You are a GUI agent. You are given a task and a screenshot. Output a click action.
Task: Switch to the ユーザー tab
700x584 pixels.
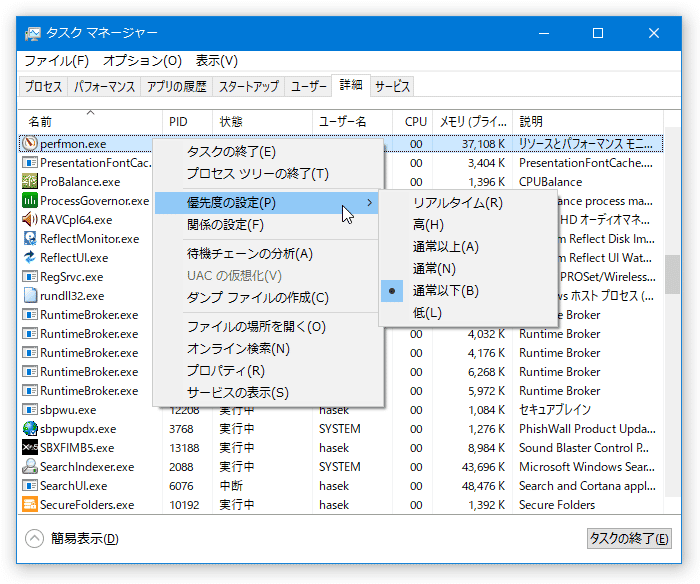(308, 86)
